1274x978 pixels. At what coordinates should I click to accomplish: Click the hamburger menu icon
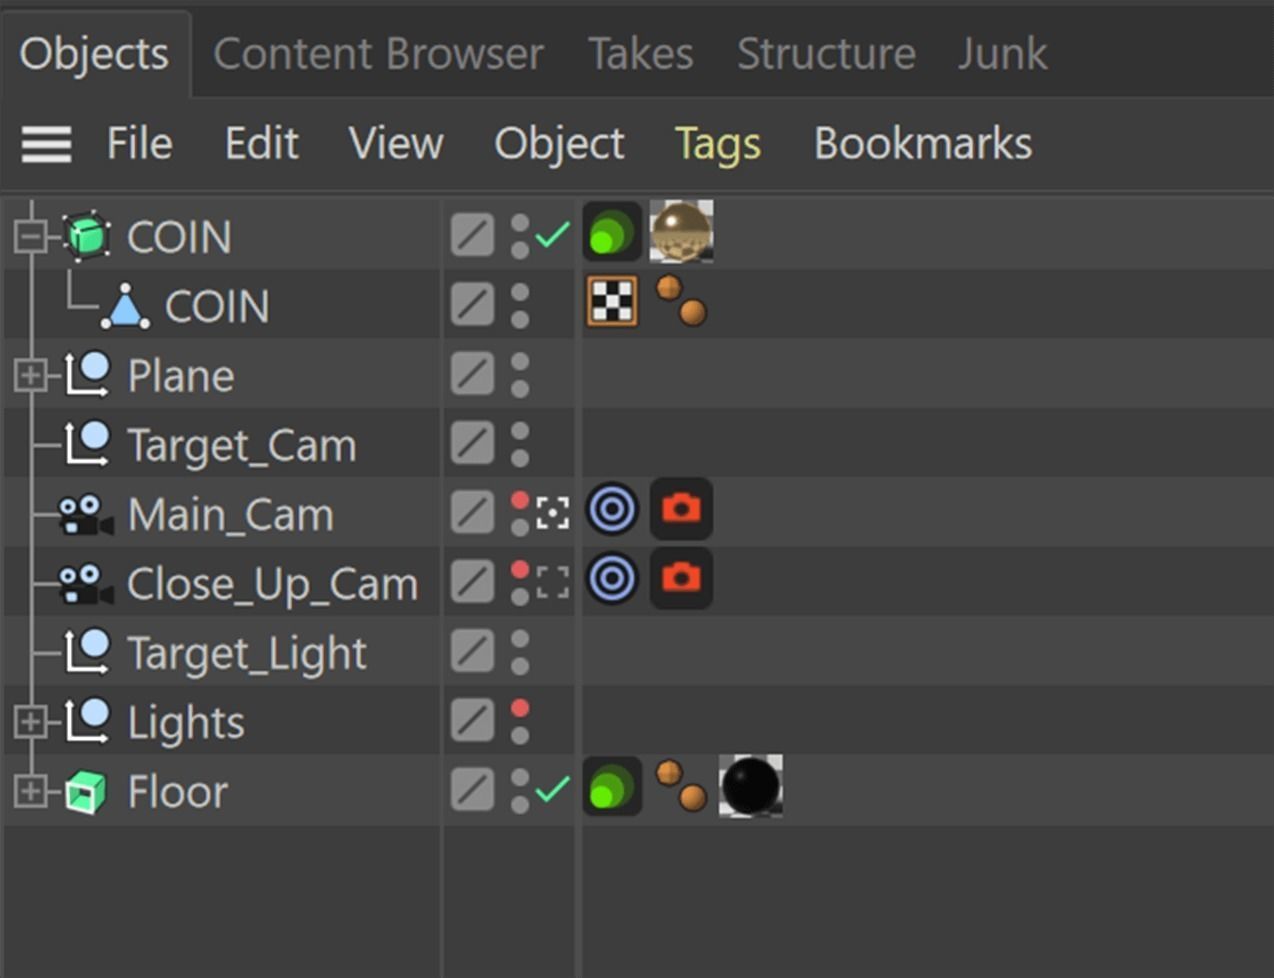(46, 145)
